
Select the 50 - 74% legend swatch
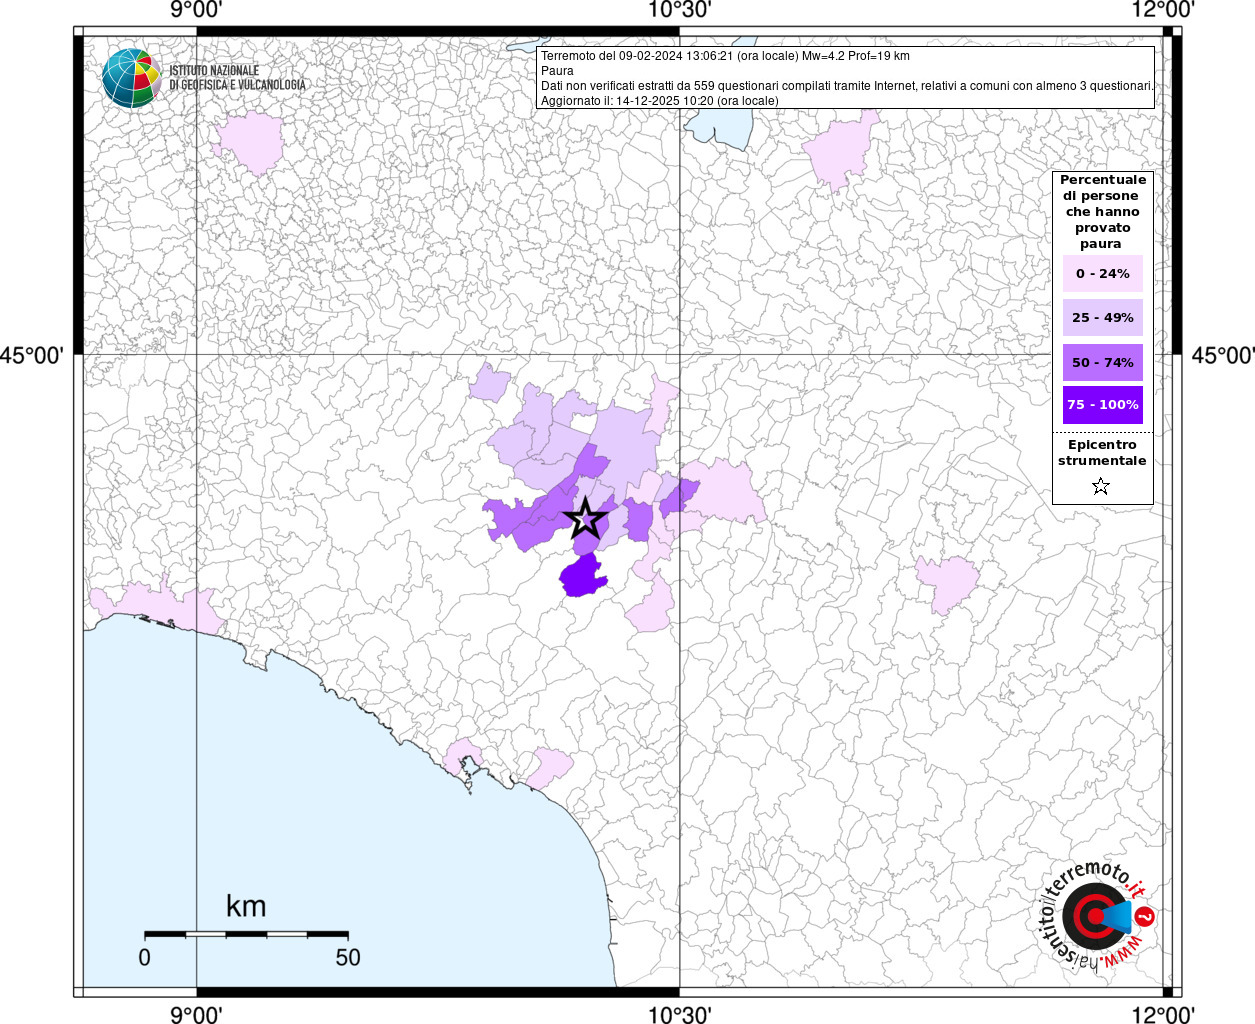[1103, 362]
